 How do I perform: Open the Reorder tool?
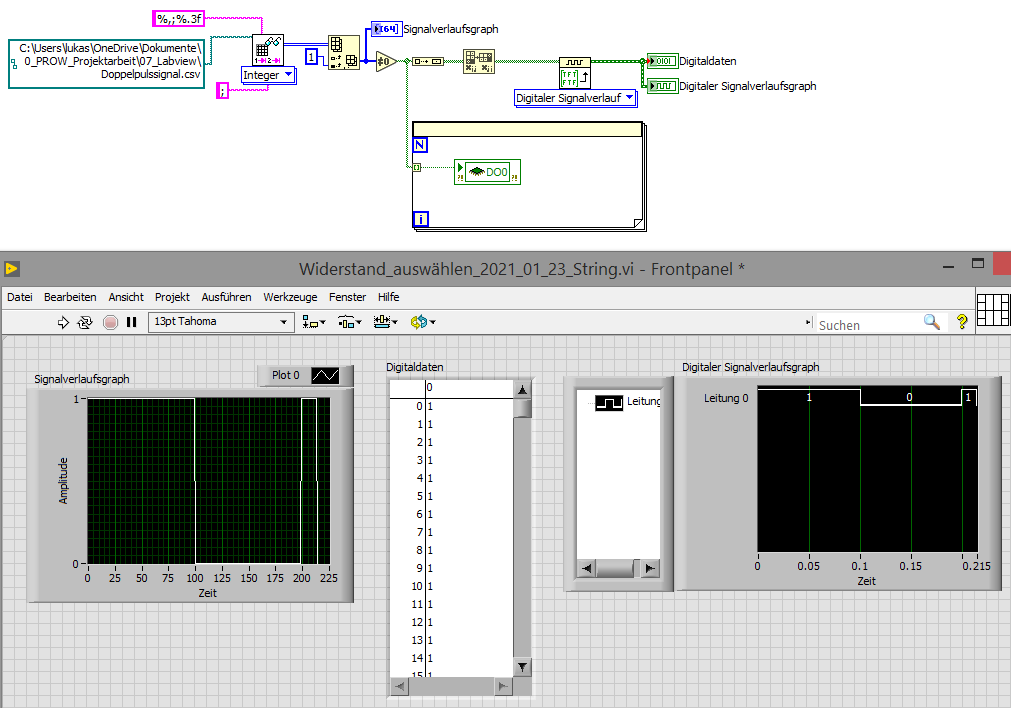pyautogui.click(x=422, y=322)
